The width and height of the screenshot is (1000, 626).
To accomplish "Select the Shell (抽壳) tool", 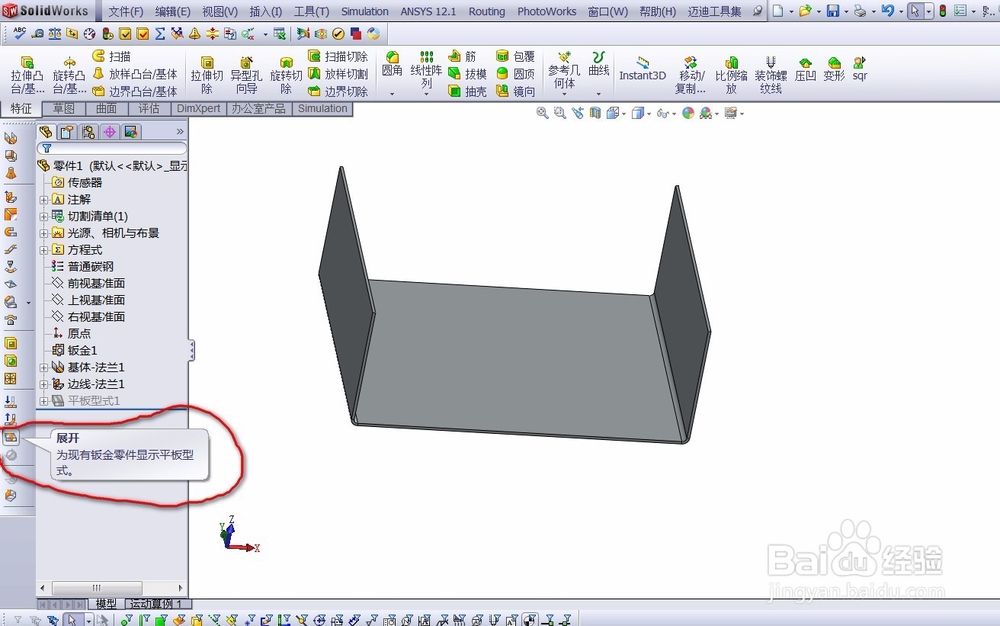I will coord(467,91).
